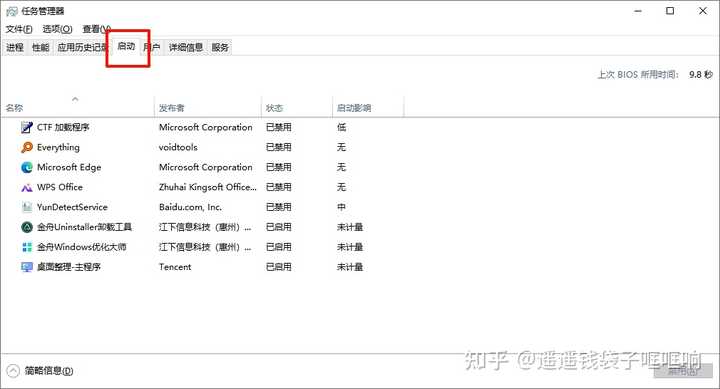Viewport: 720px width, 389px height.
Task: Select the CTF 加载程序 entry name
Action: coord(63,127)
